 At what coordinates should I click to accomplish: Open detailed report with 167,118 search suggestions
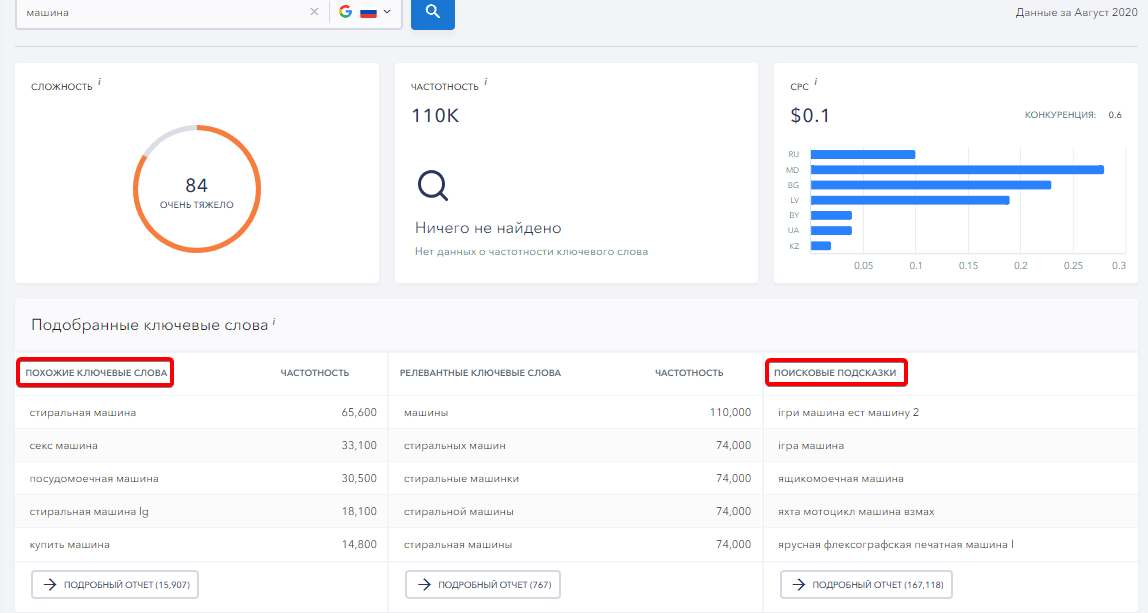point(866,584)
